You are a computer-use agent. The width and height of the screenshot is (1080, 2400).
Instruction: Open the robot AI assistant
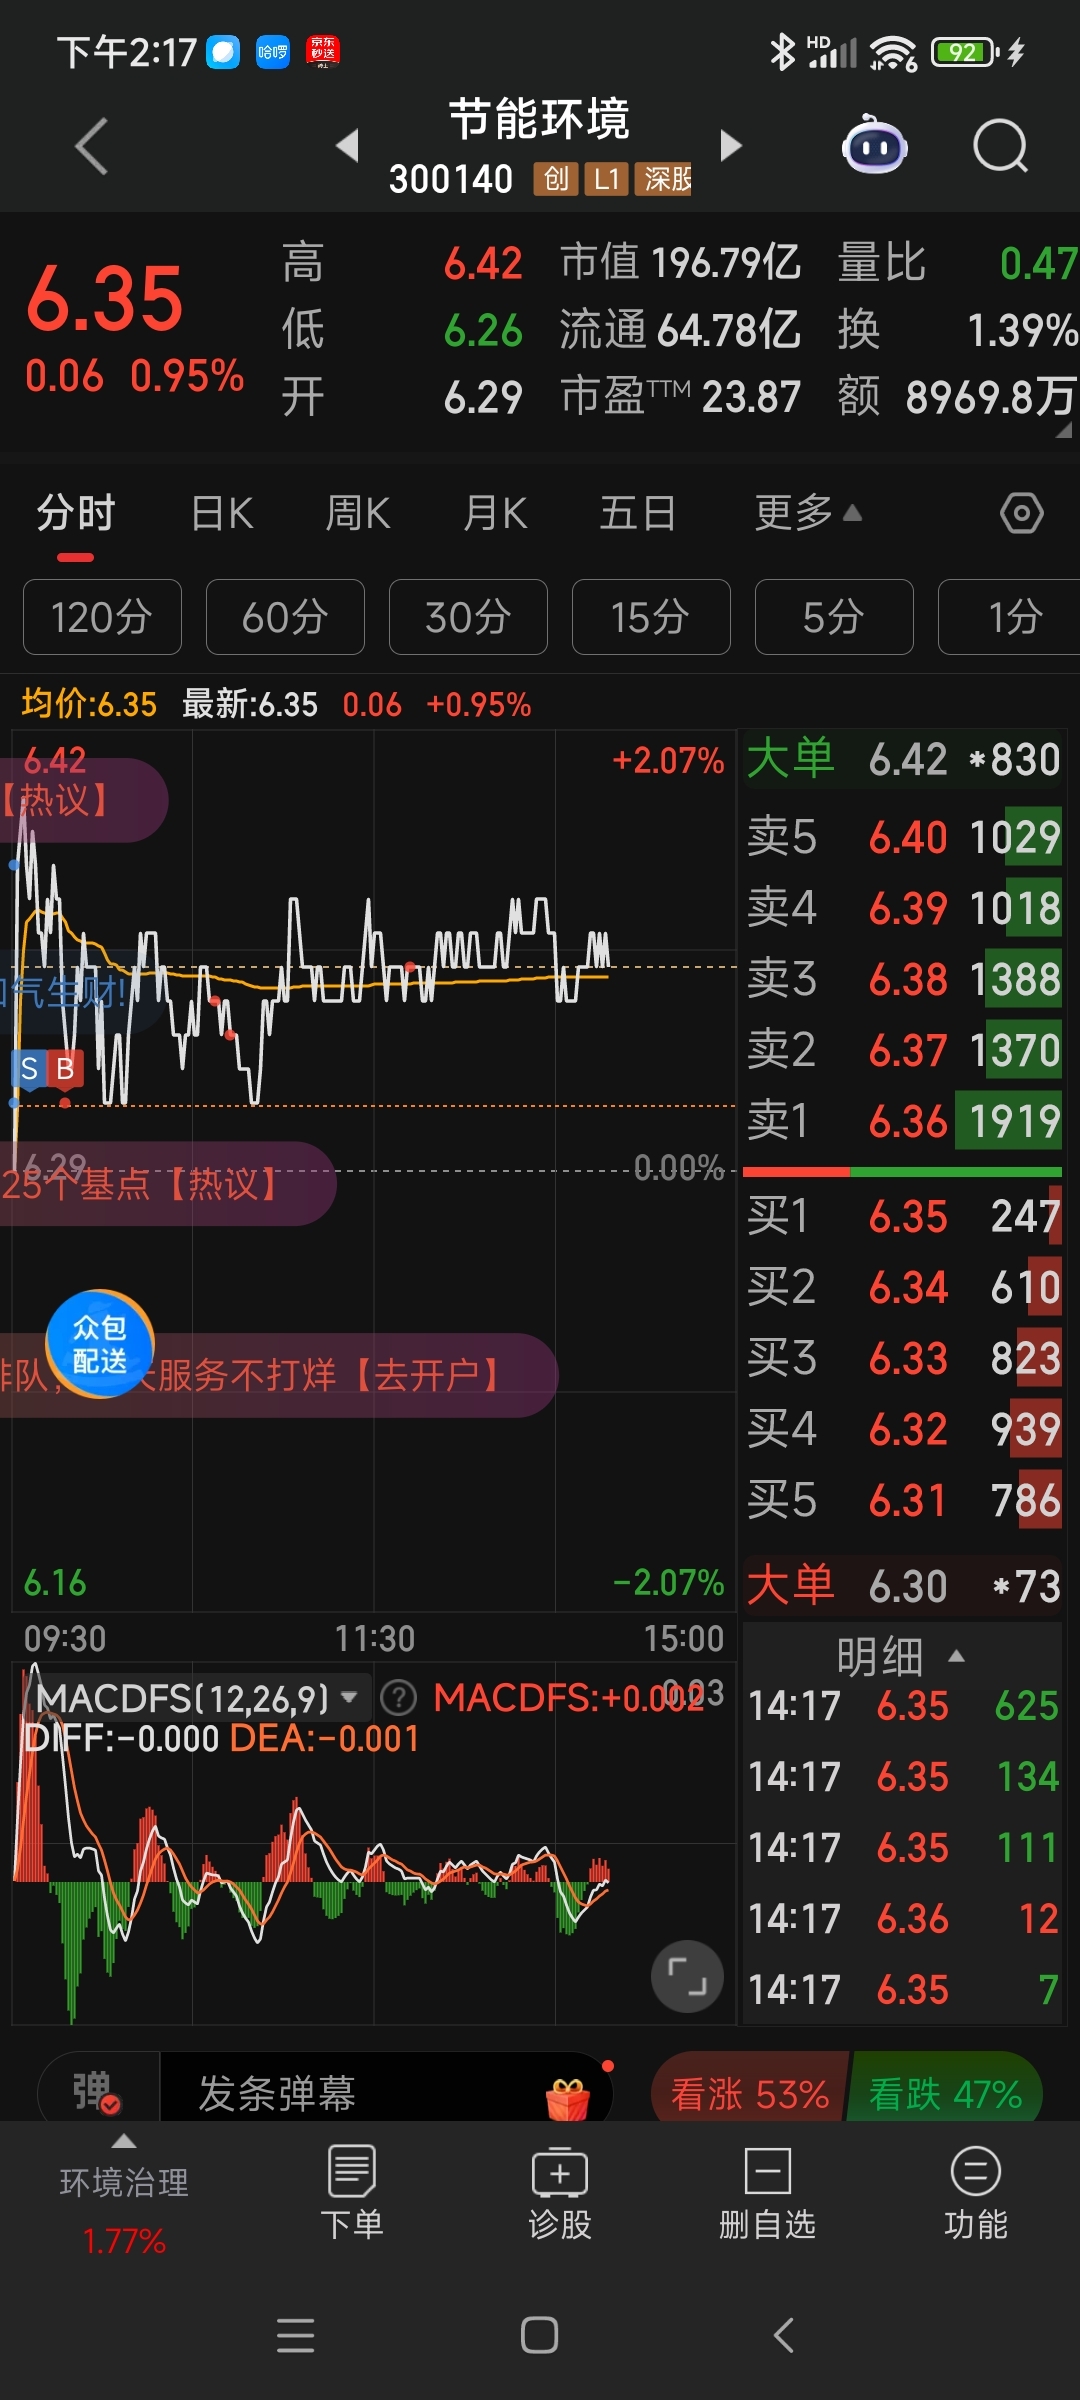pos(874,146)
